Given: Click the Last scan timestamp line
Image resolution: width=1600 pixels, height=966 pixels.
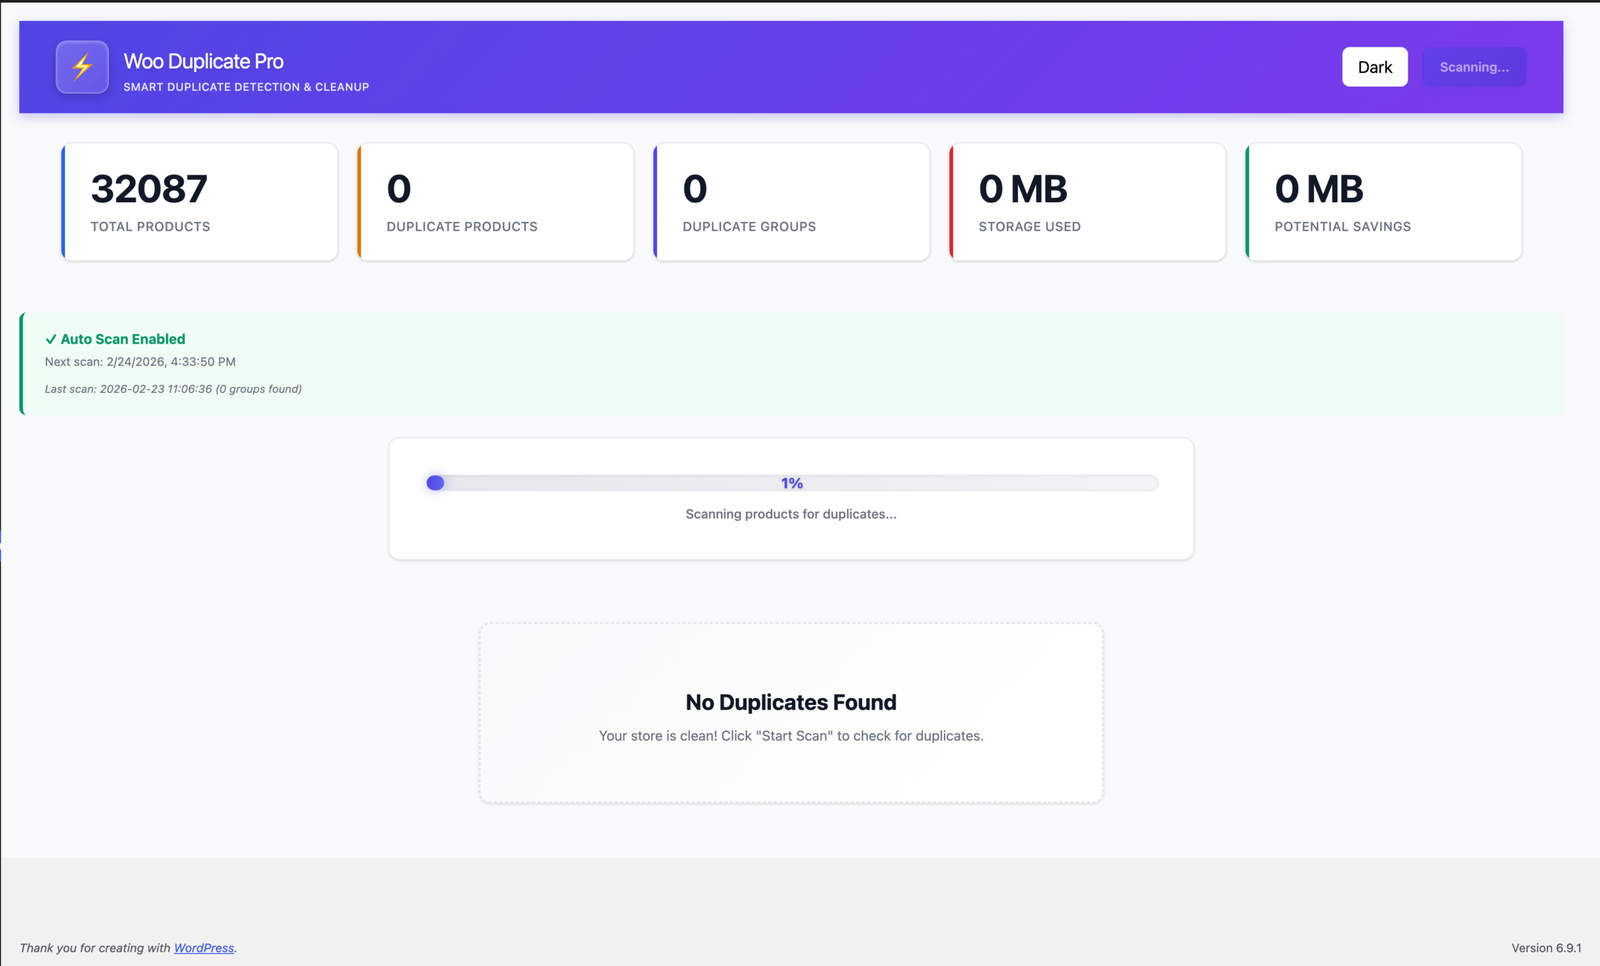Looking at the screenshot, I should tap(173, 389).
